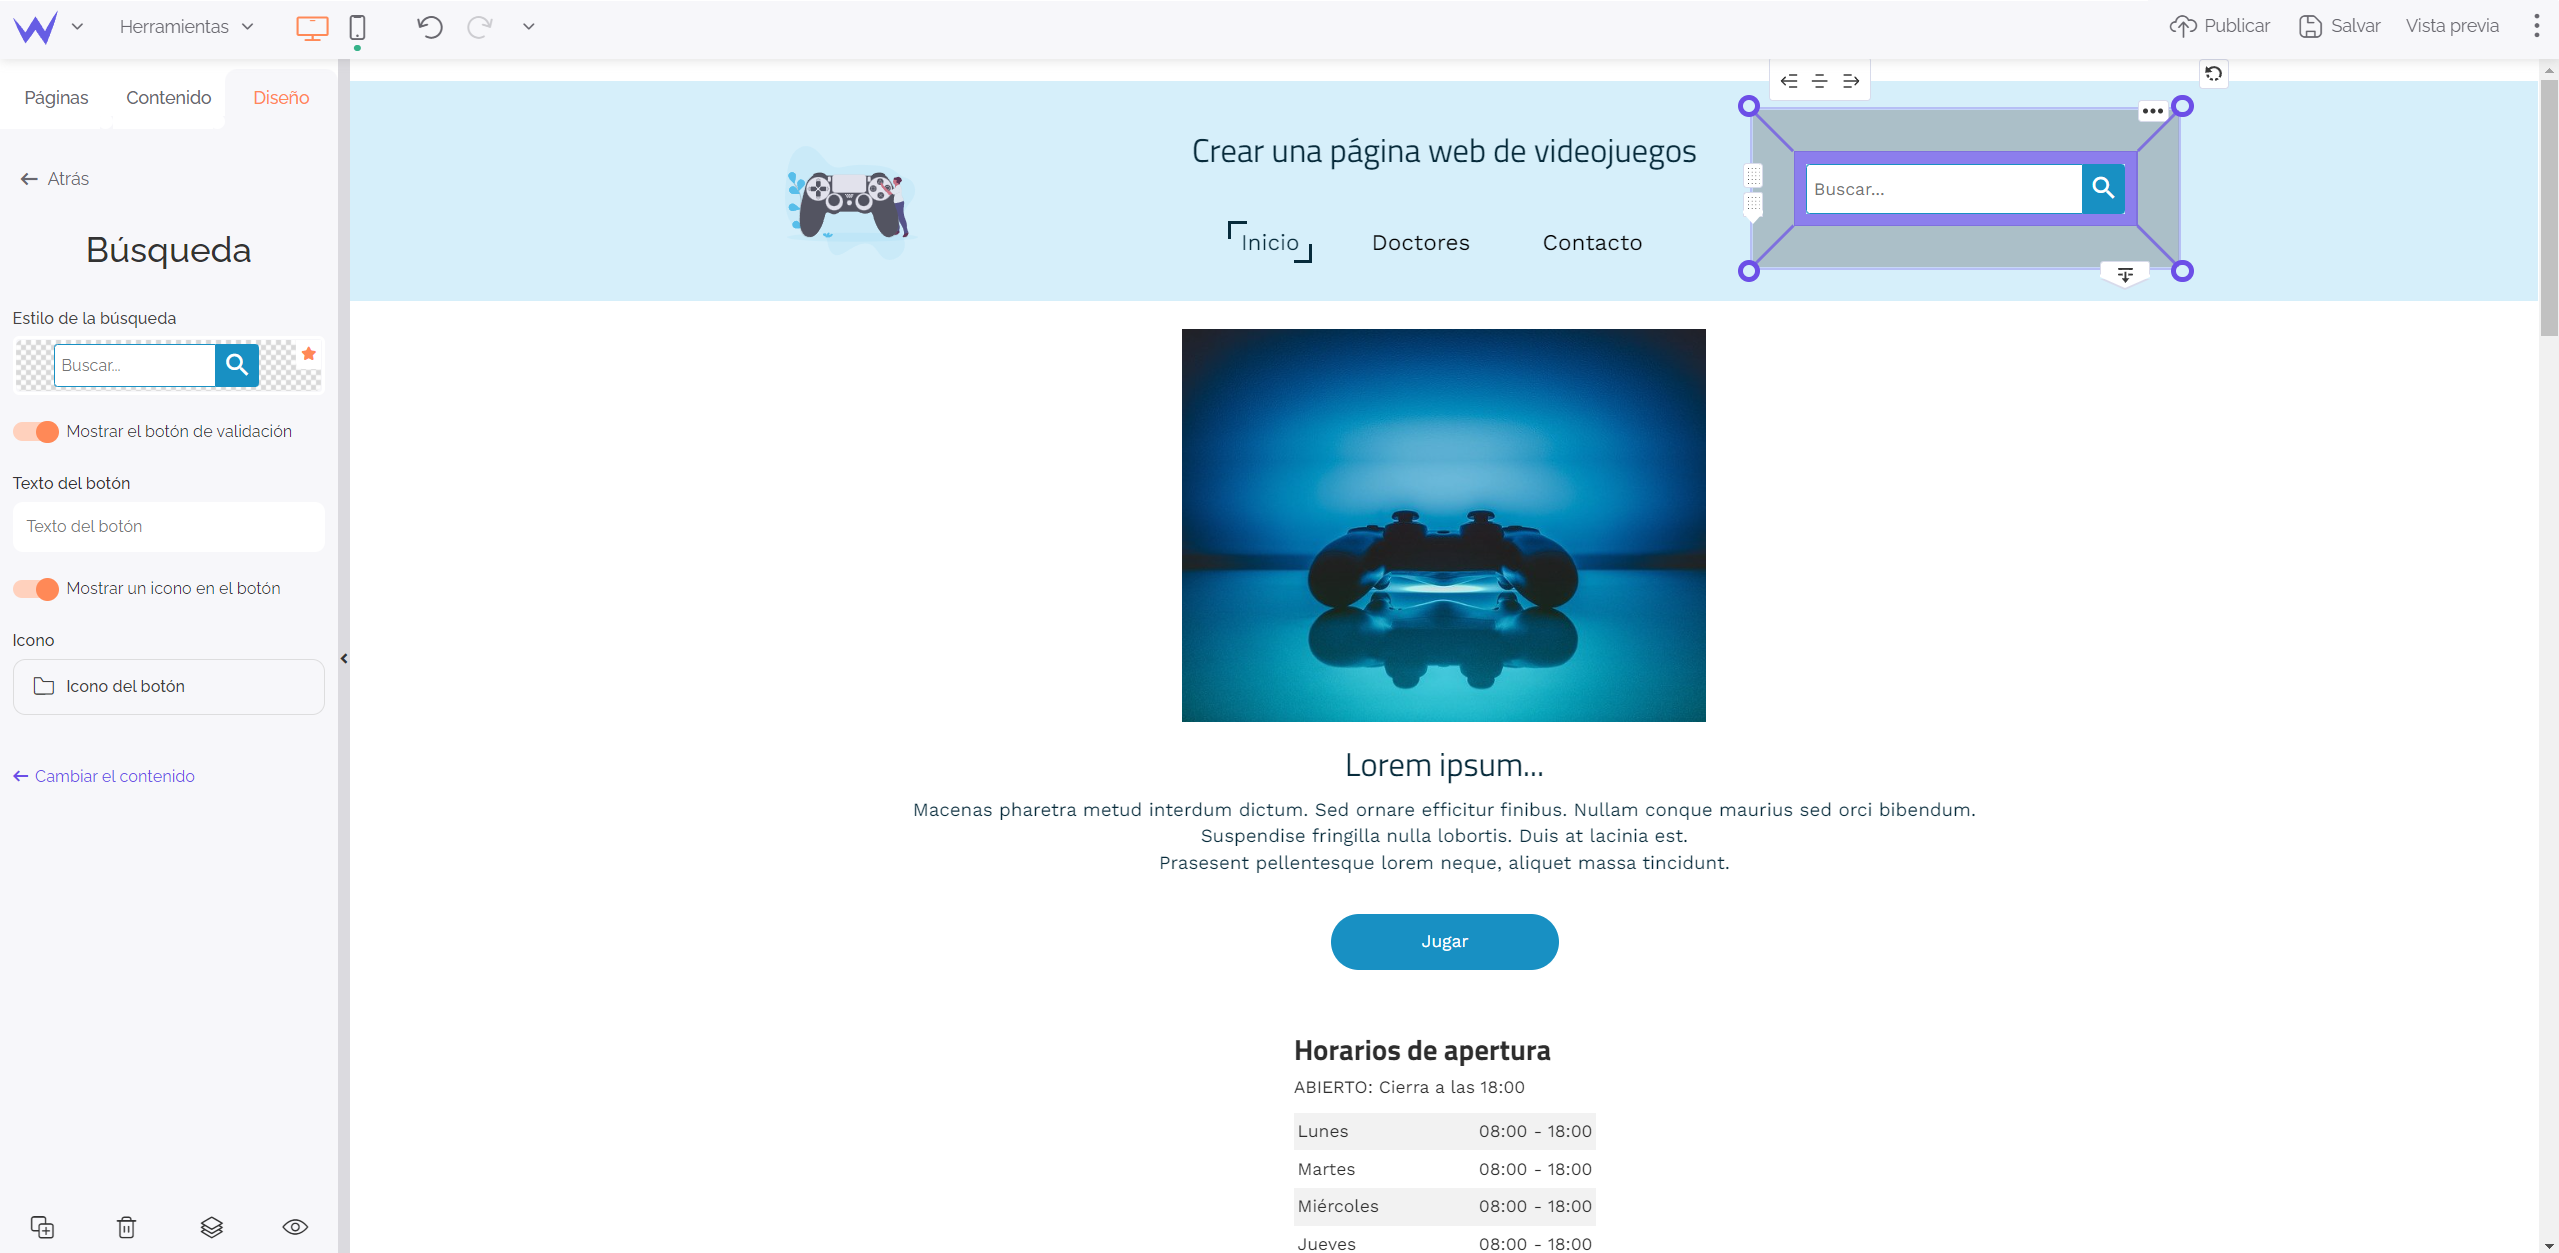Align element left icon
Viewport: 2559px width, 1253px height.
[1789, 81]
